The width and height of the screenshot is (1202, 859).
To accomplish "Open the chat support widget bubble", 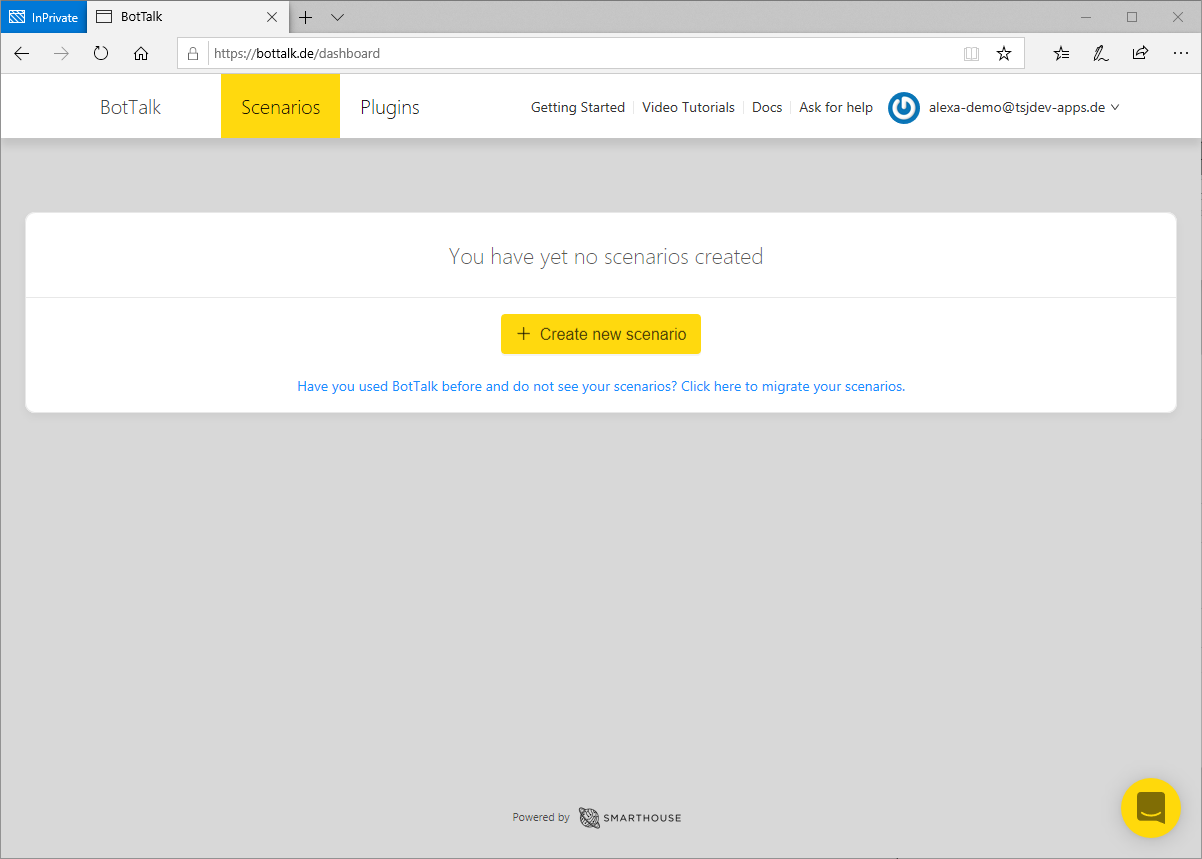I will 1151,807.
